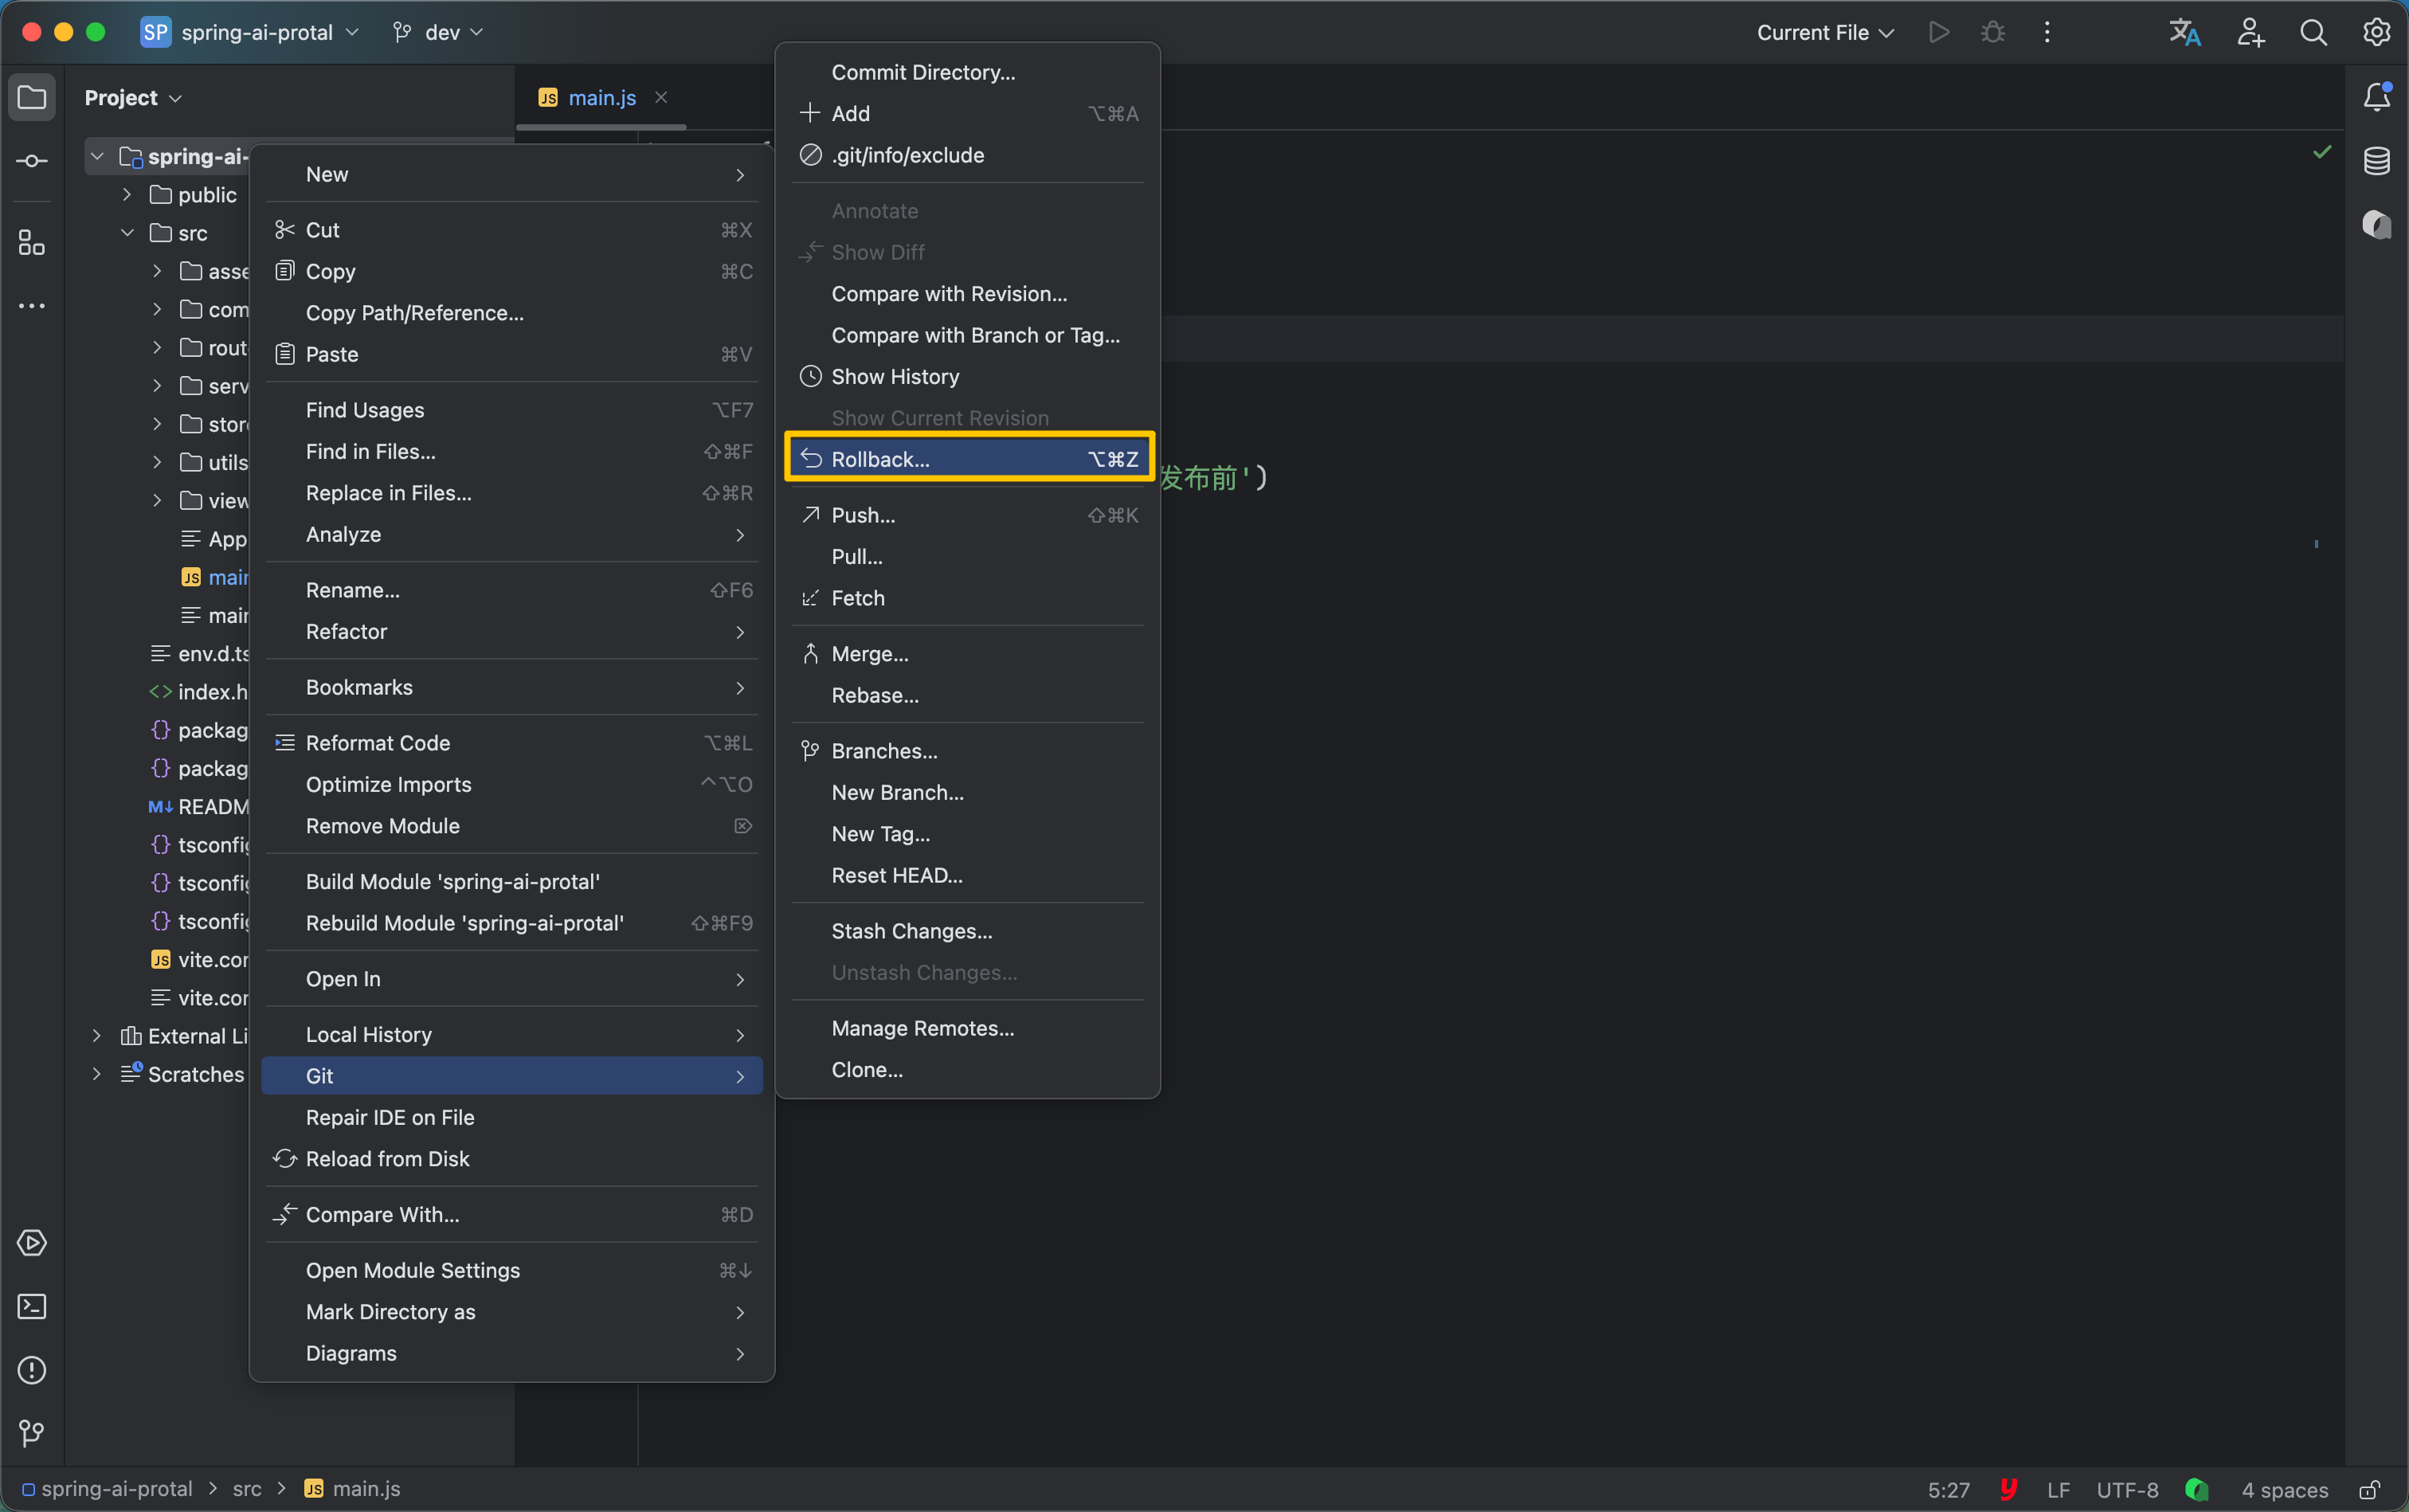
Task: Close the main.js editor tab
Action: click(x=661, y=97)
